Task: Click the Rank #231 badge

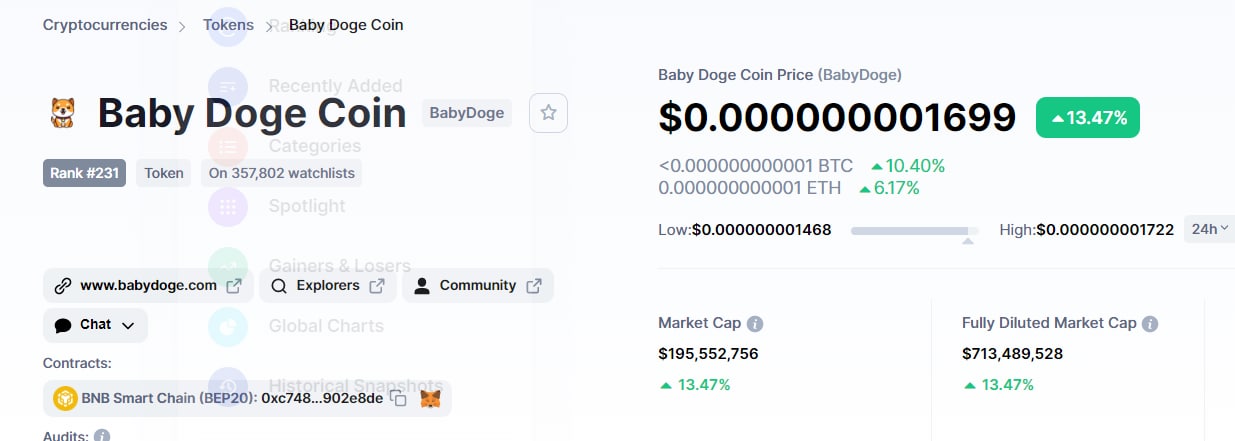Action: (85, 173)
